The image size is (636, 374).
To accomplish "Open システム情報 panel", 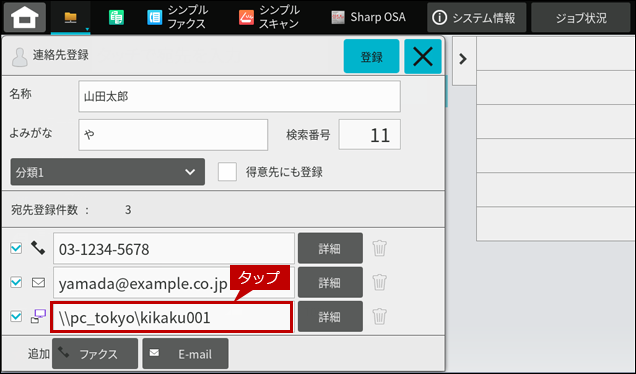I will point(477,17).
